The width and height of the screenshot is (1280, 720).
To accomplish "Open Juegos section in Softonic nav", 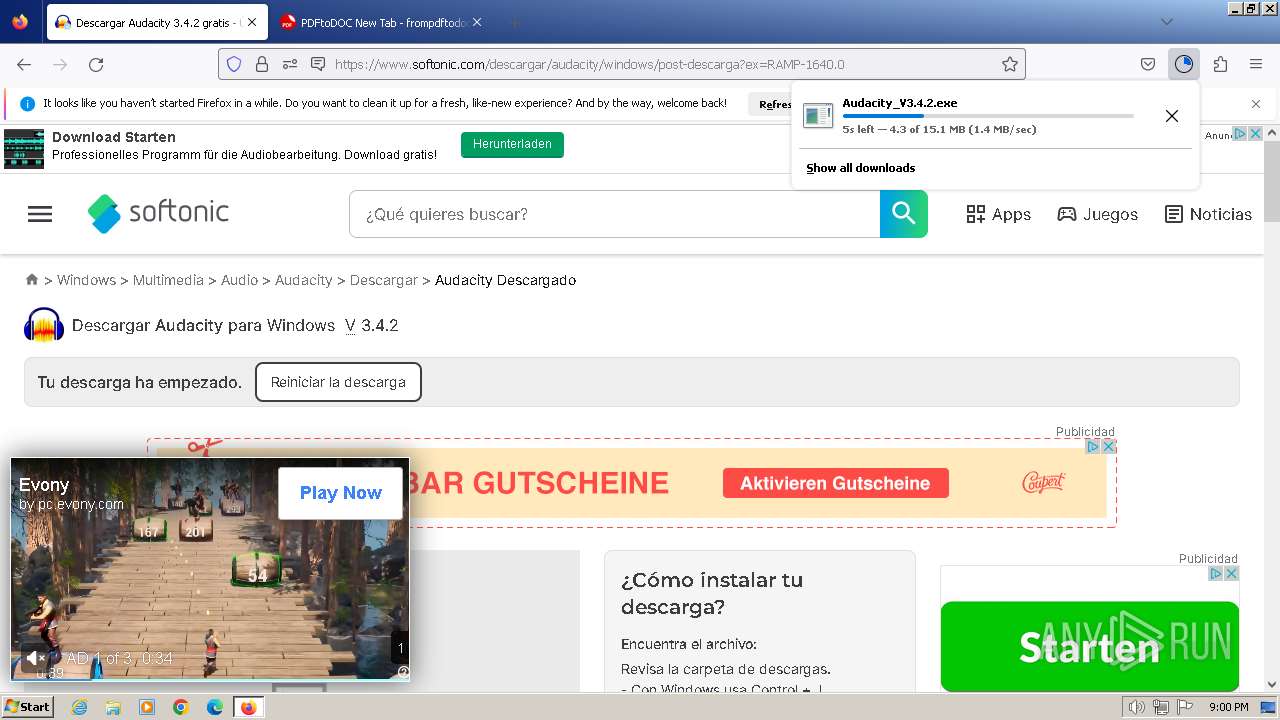I will pos(1098,214).
